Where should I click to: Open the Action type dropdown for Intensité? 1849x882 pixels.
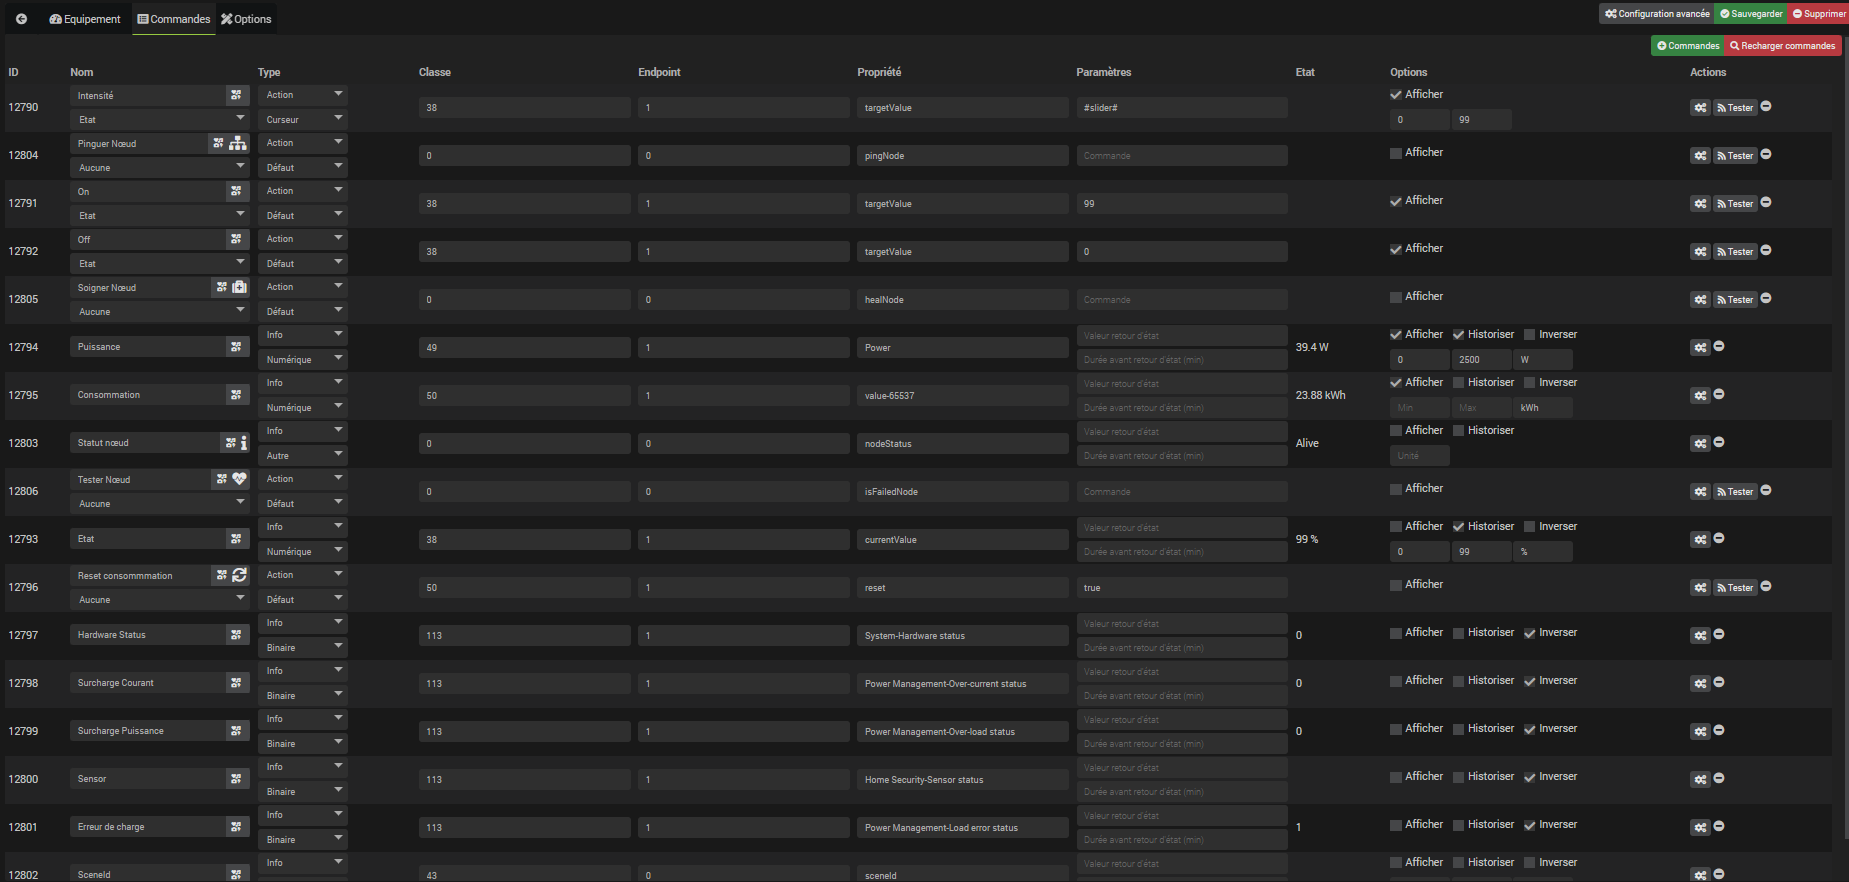pyautogui.click(x=302, y=95)
